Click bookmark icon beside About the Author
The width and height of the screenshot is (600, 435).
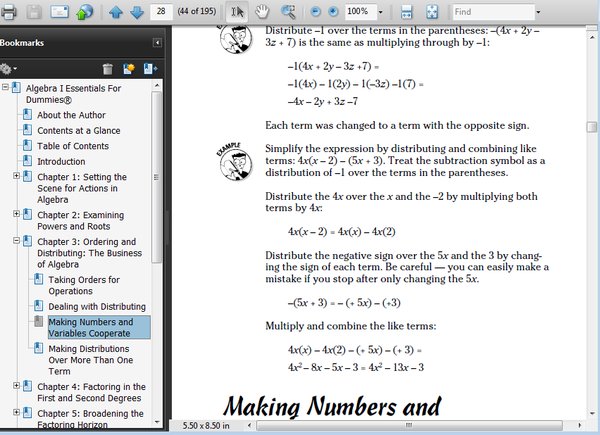27,114
